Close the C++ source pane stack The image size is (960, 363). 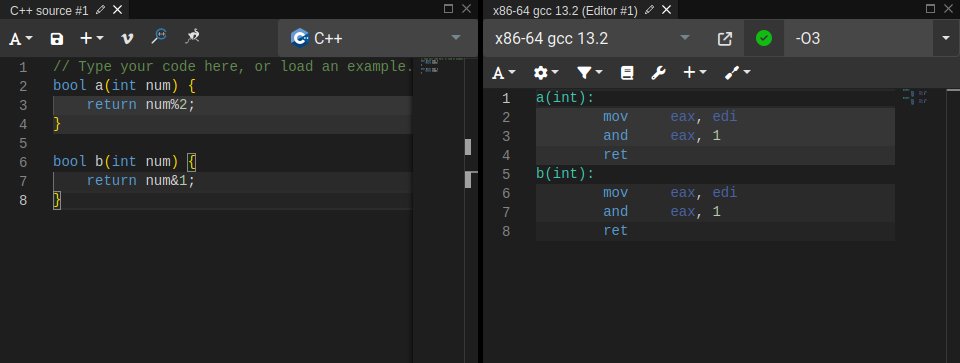pyautogui.click(x=466, y=9)
